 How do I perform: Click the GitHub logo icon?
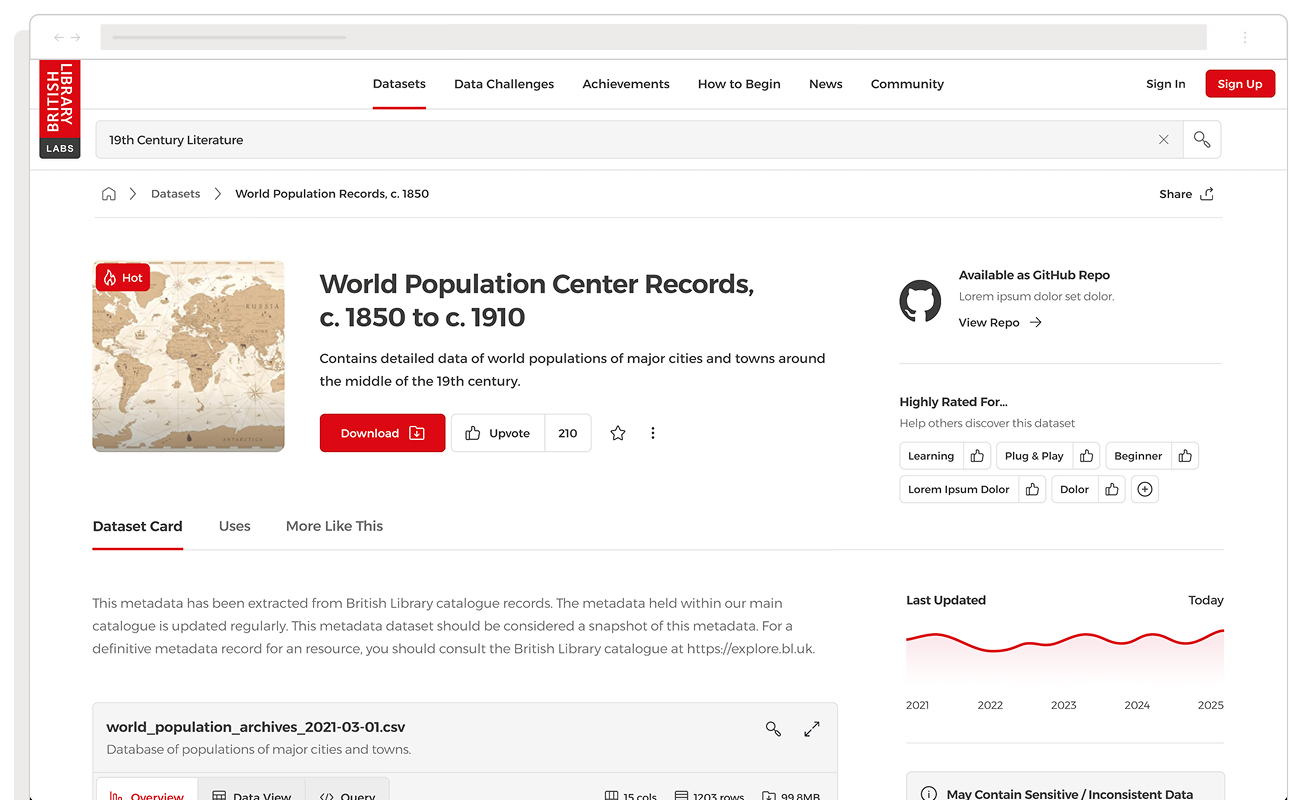pyautogui.click(x=920, y=300)
